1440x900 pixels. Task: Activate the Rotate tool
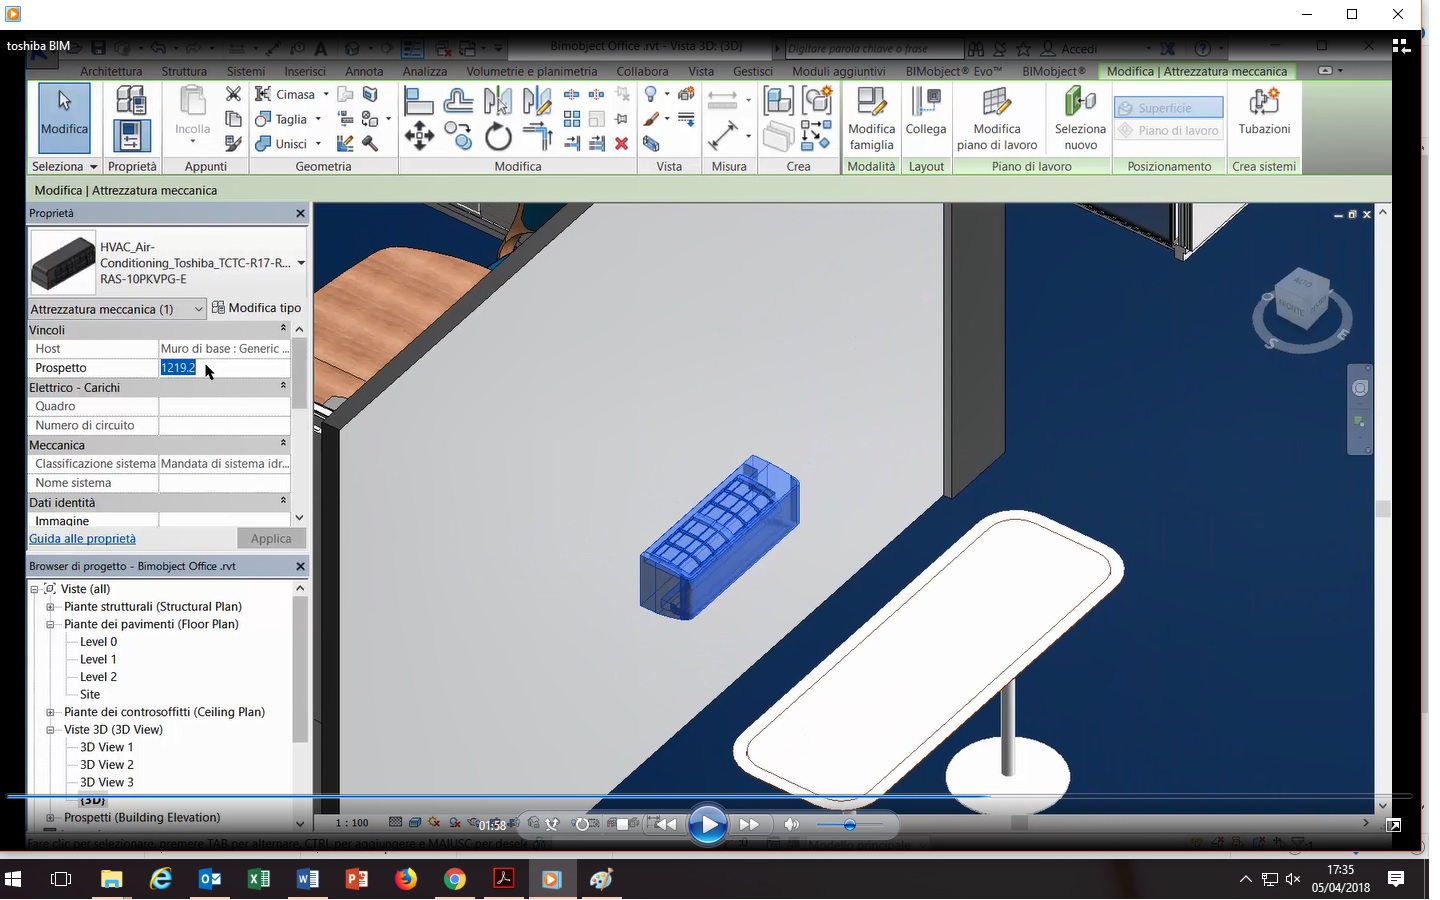point(498,137)
